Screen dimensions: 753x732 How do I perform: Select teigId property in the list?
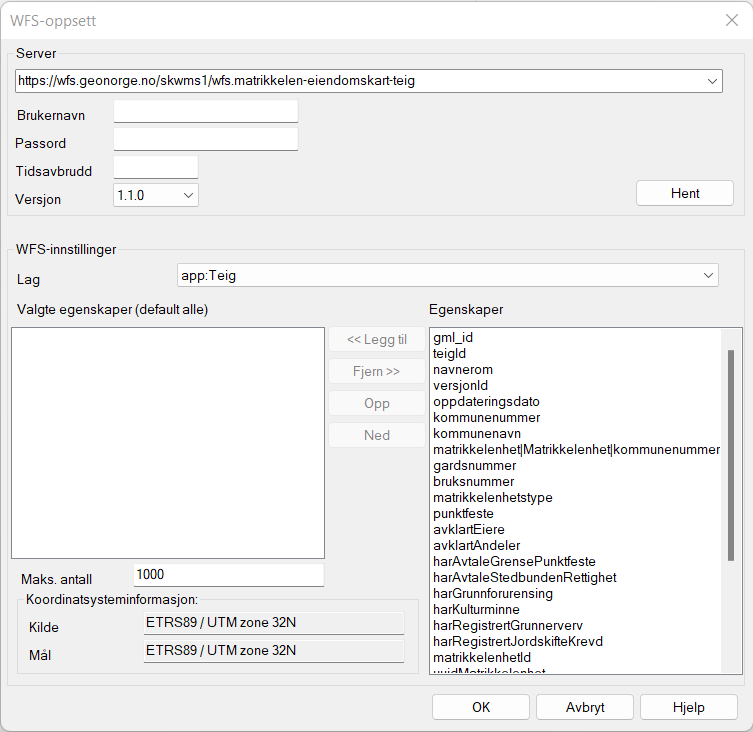[x=449, y=354]
